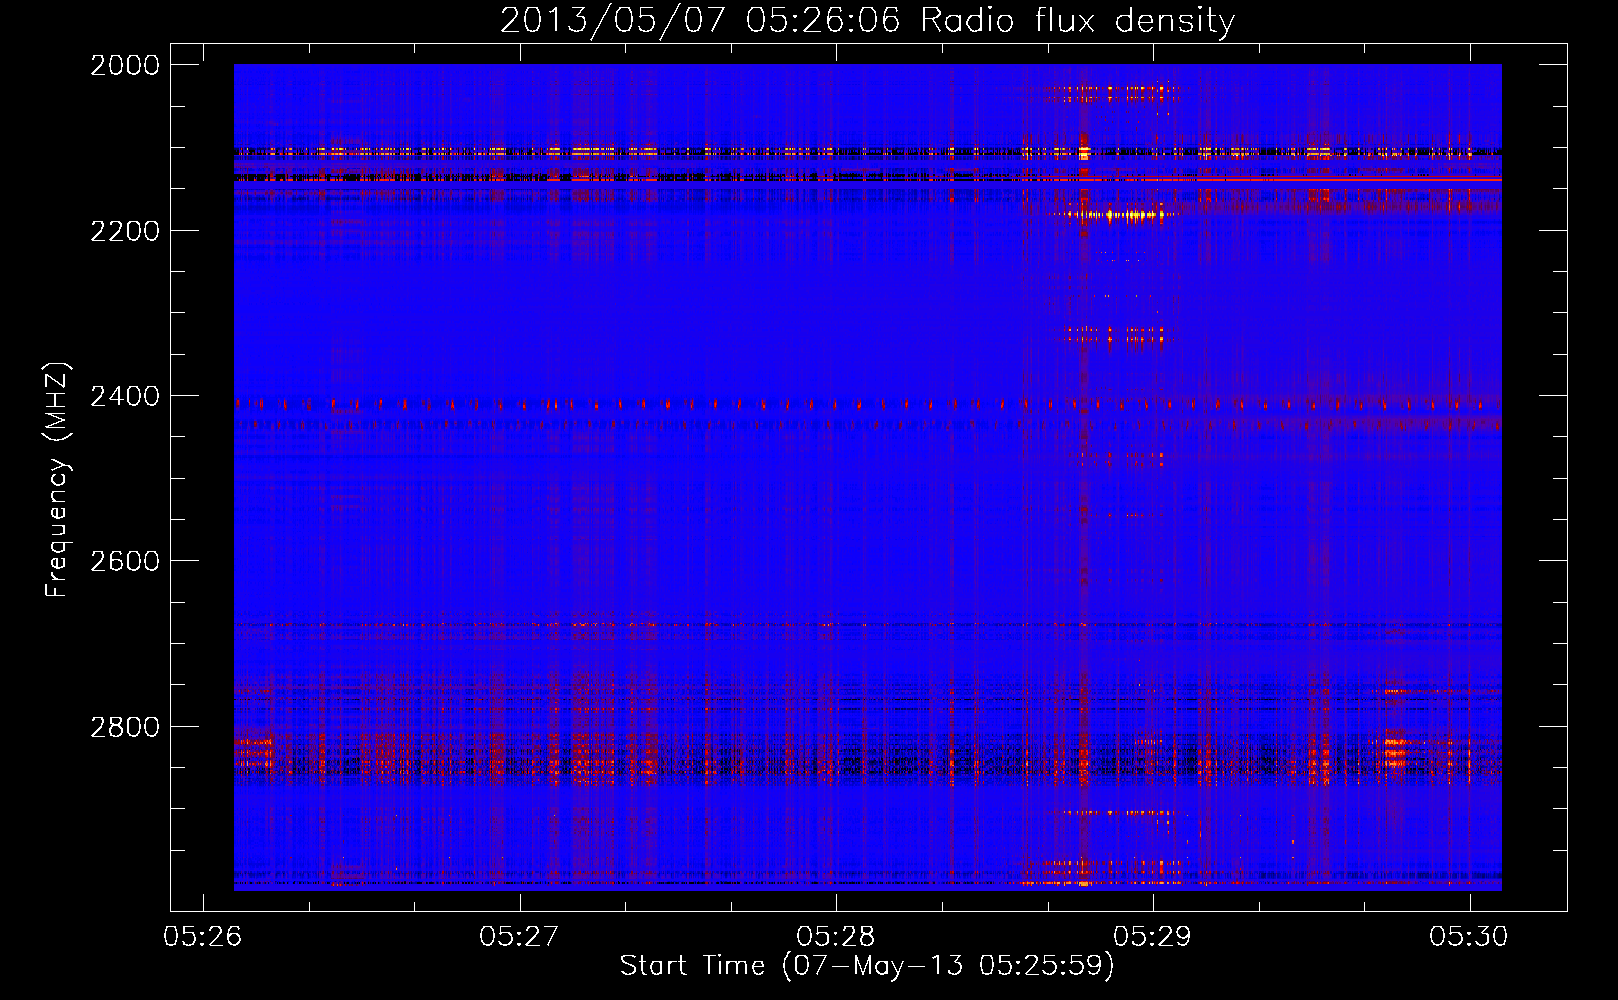Click the 2800 frequency tick label

point(125,727)
